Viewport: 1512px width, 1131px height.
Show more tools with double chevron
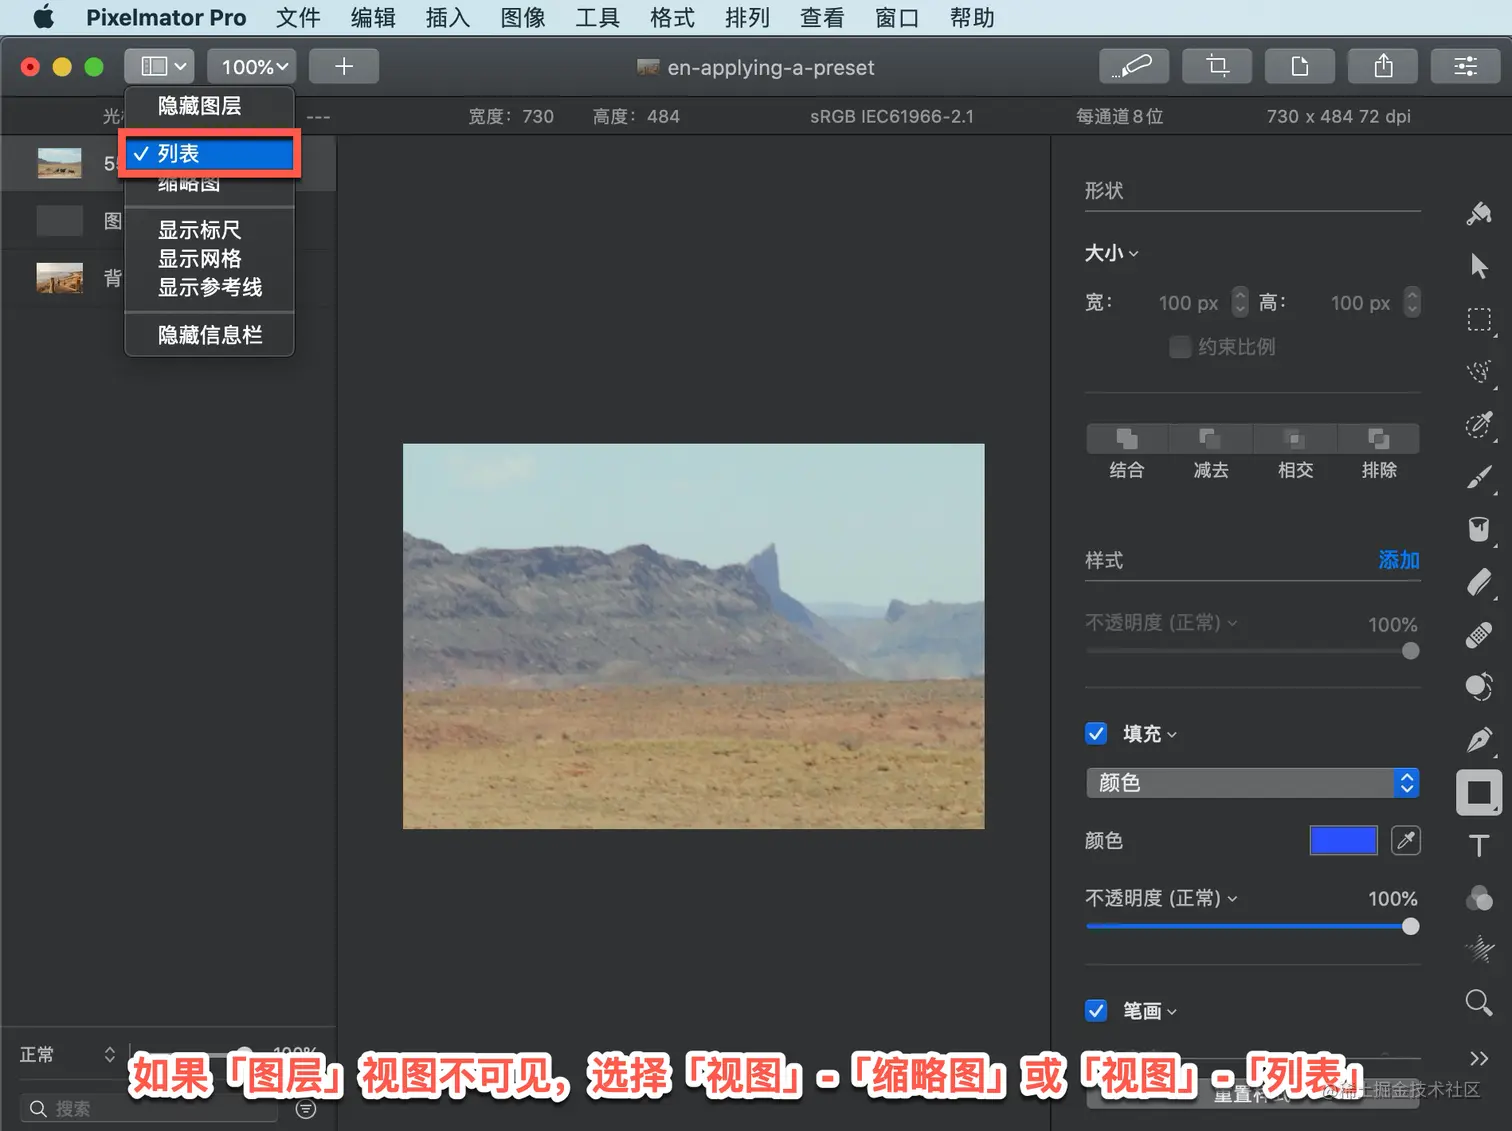click(1479, 1058)
